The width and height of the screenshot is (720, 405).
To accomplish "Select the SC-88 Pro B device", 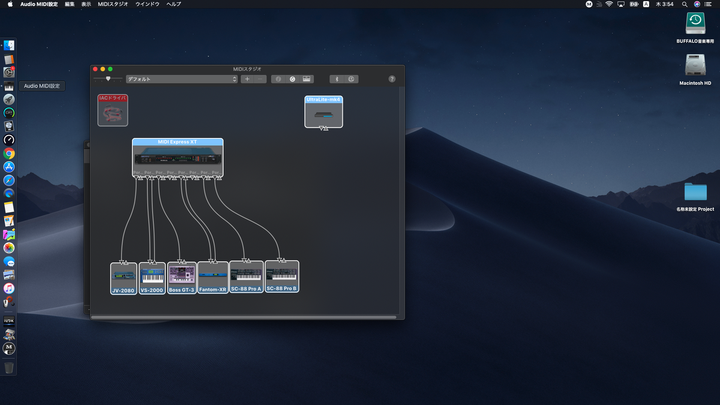I will [x=282, y=276].
